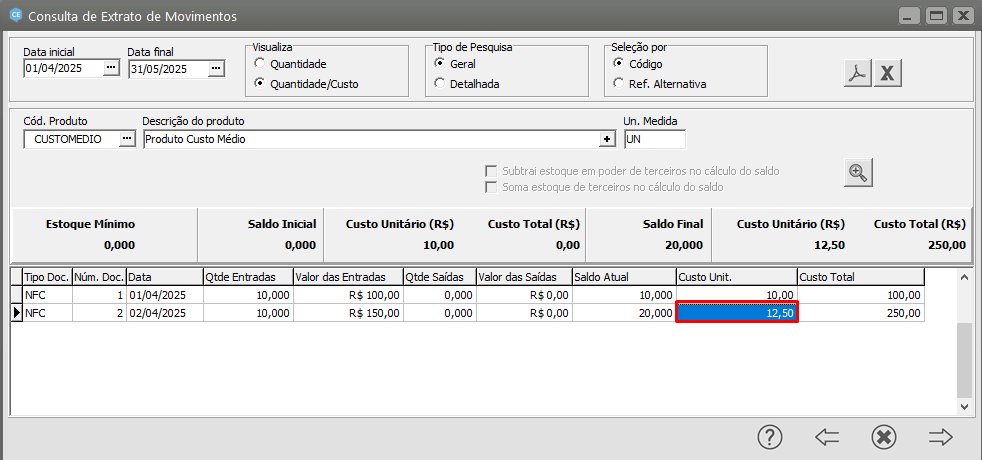This screenshot has height=460, width=982.
Task: Click the magnifier search icon
Action: [x=858, y=172]
